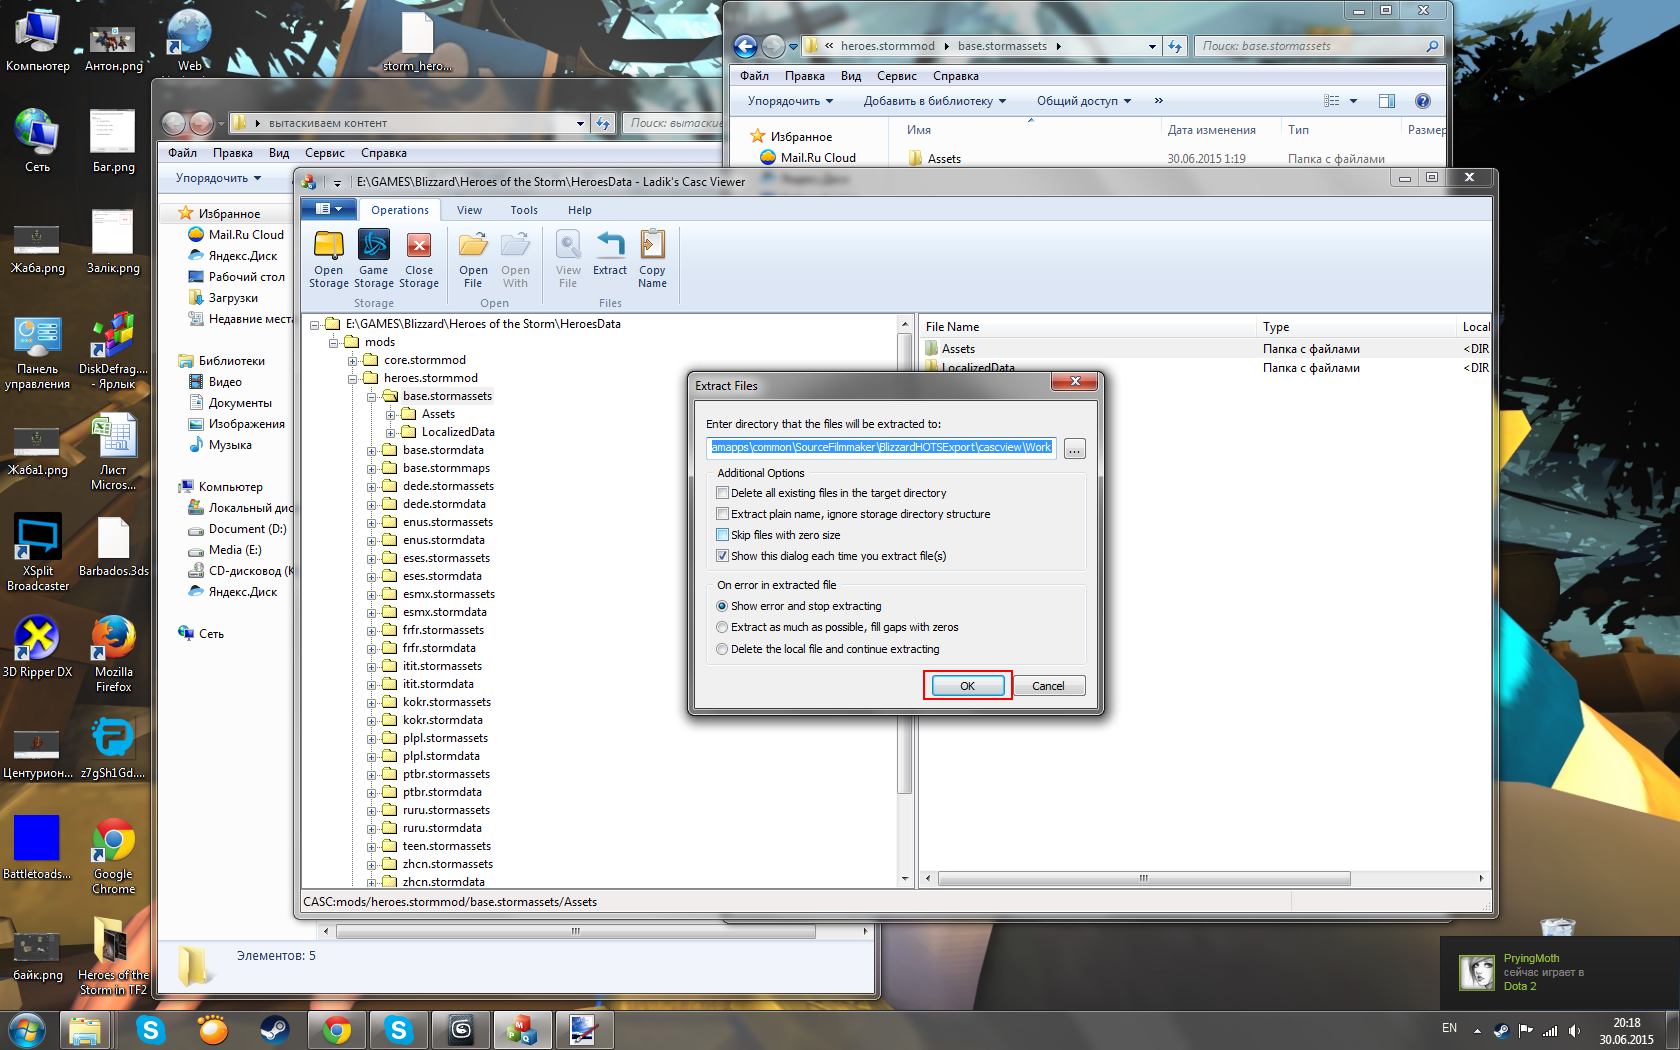Image resolution: width=1680 pixels, height=1050 pixels.
Task: Collapse the mods tree node
Action: click(334, 342)
